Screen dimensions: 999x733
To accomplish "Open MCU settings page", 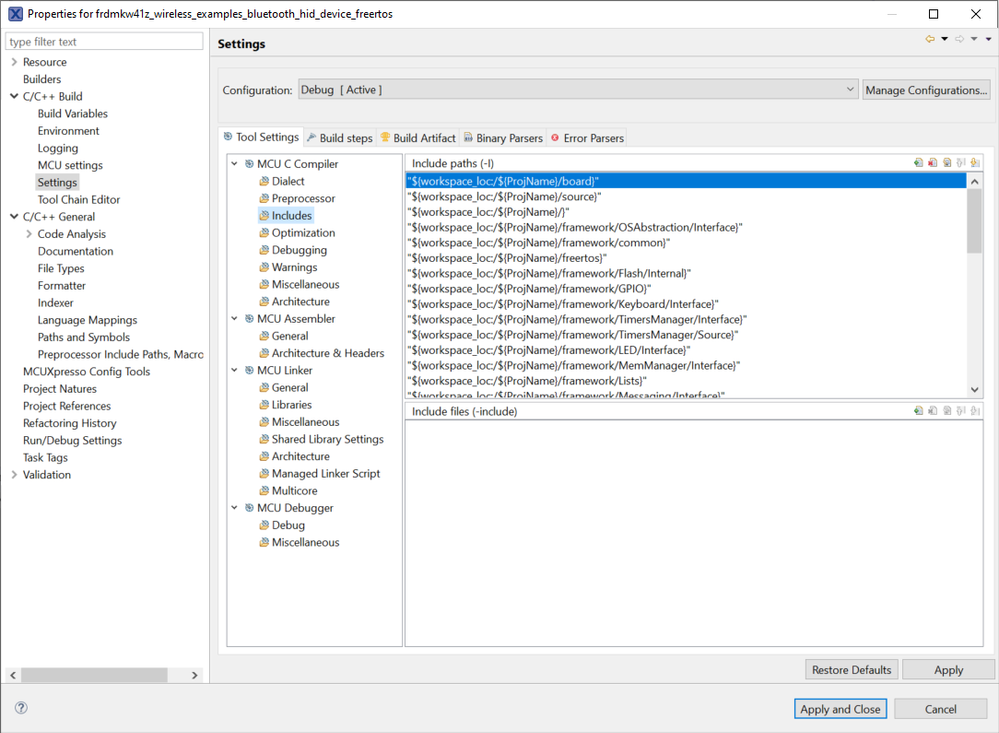I will click(x=70, y=165).
